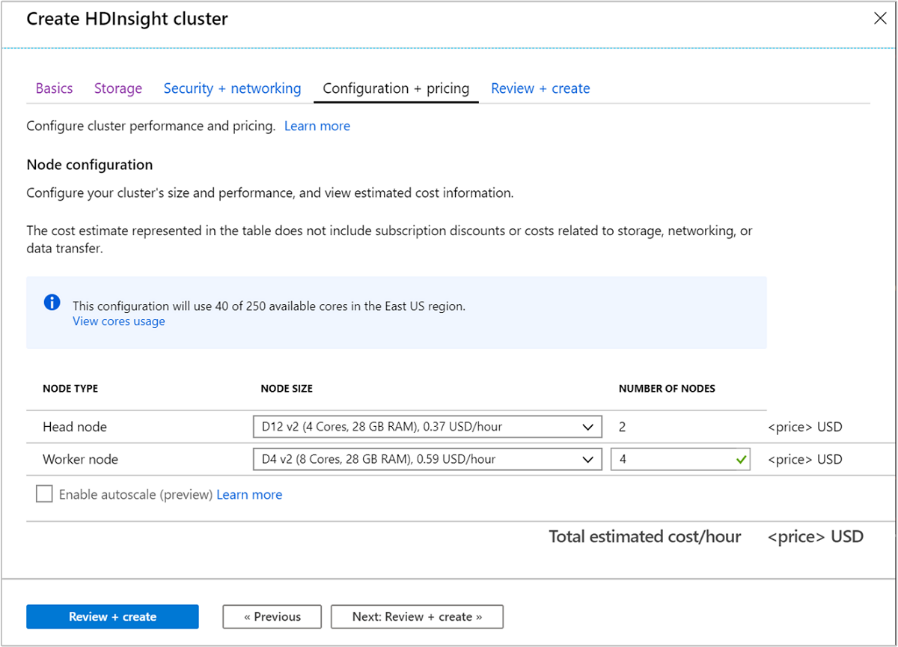This screenshot has height=647, width=898.
Task: Switch to the Basics tab
Action: 54,88
